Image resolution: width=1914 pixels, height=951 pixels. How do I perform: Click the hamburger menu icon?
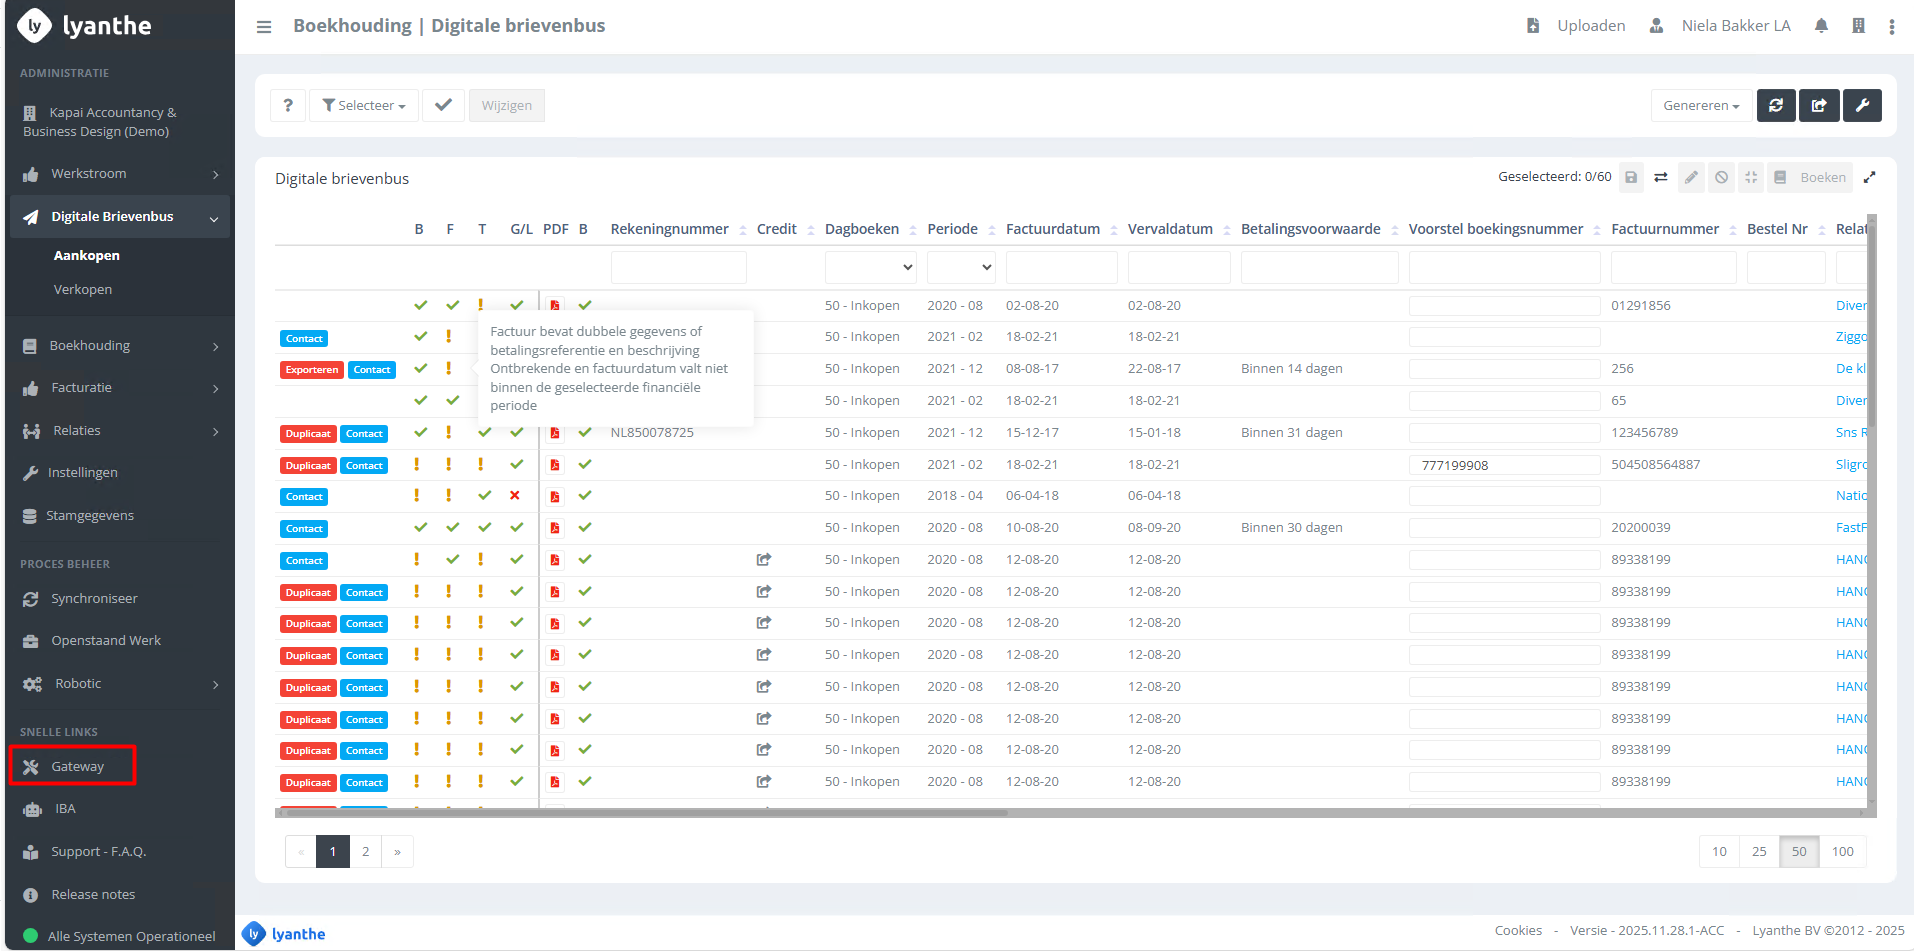(x=264, y=27)
